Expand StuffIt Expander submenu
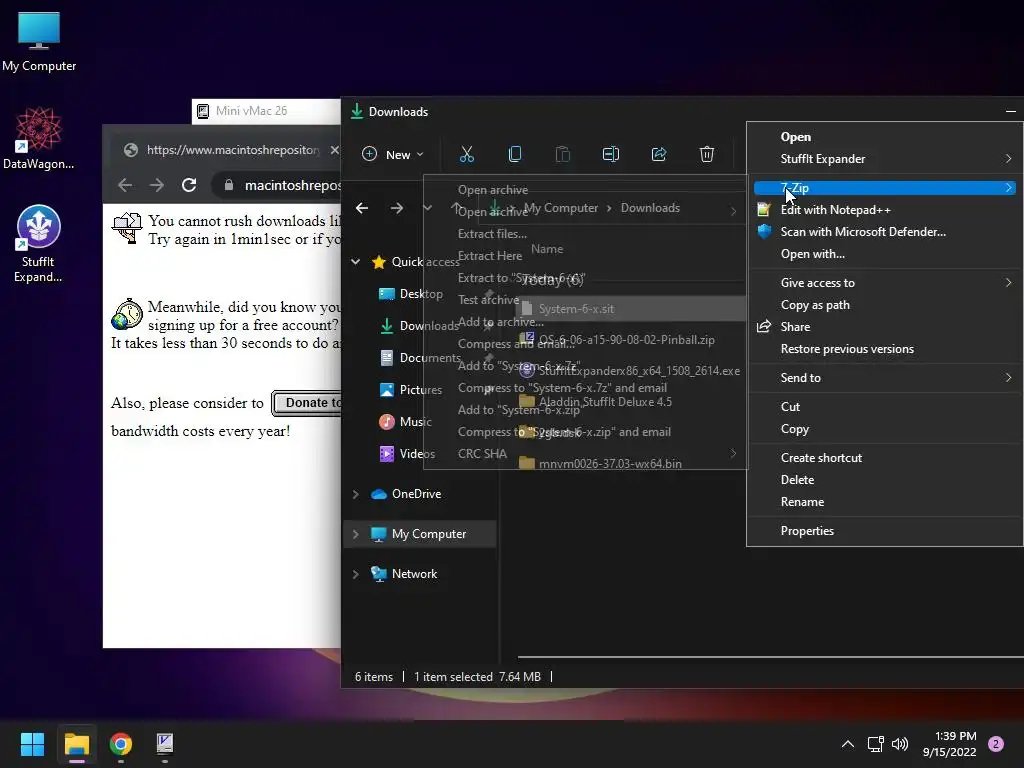Viewport: 1024px width, 768px height. tap(884, 159)
